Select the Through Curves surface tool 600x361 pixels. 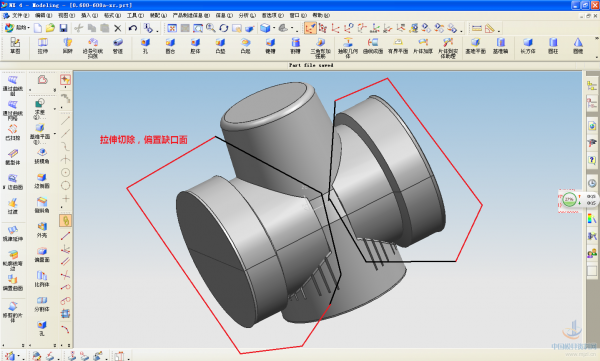(13, 85)
